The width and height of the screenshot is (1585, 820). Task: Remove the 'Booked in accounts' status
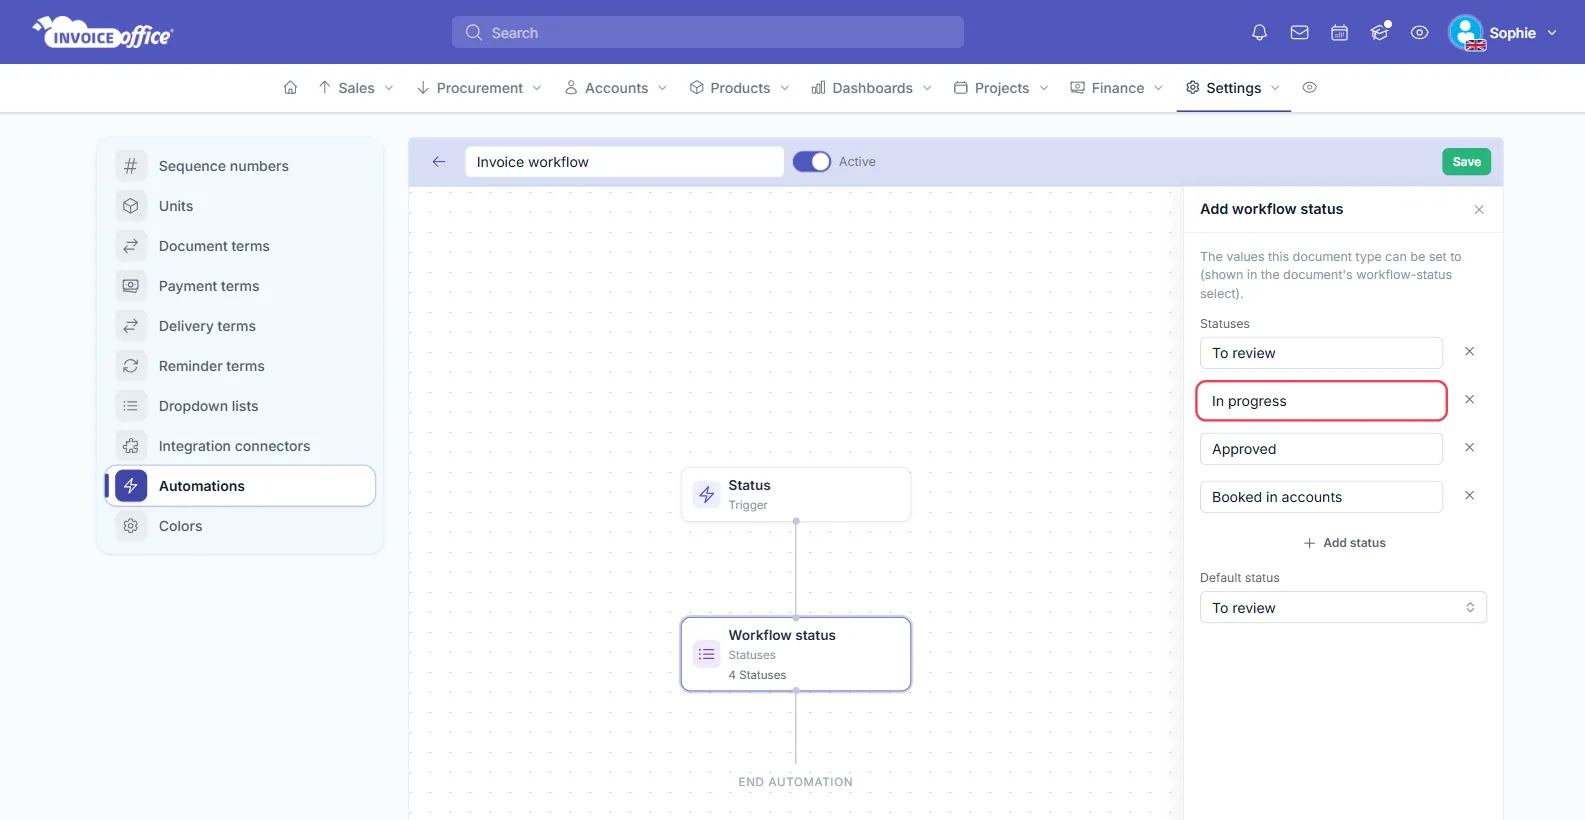[x=1469, y=496]
